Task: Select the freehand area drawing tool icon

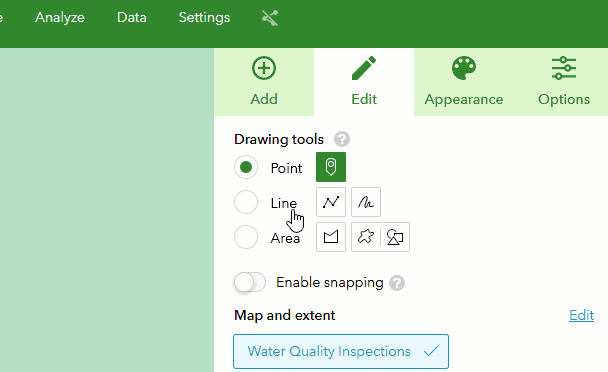Action: [x=366, y=237]
